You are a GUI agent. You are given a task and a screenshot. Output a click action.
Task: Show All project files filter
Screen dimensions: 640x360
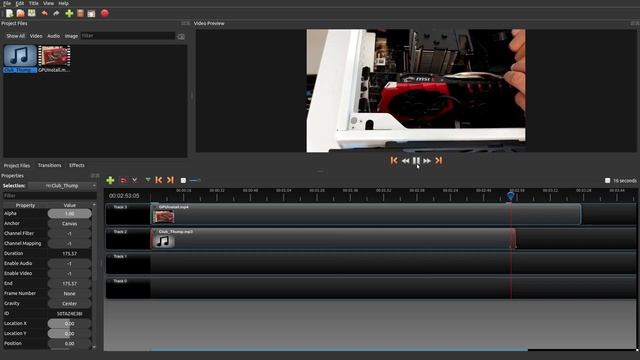click(16, 36)
